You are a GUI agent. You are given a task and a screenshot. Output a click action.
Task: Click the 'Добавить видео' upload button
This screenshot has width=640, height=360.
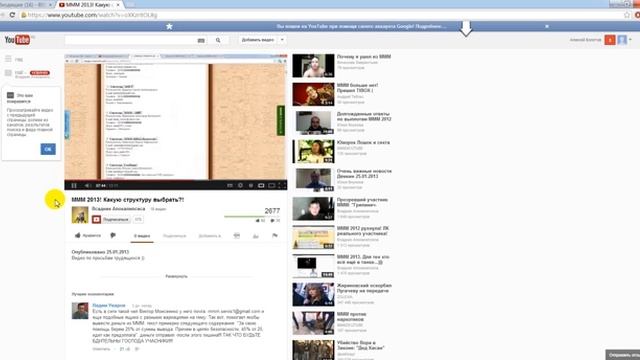pyautogui.click(x=258, y=40)
